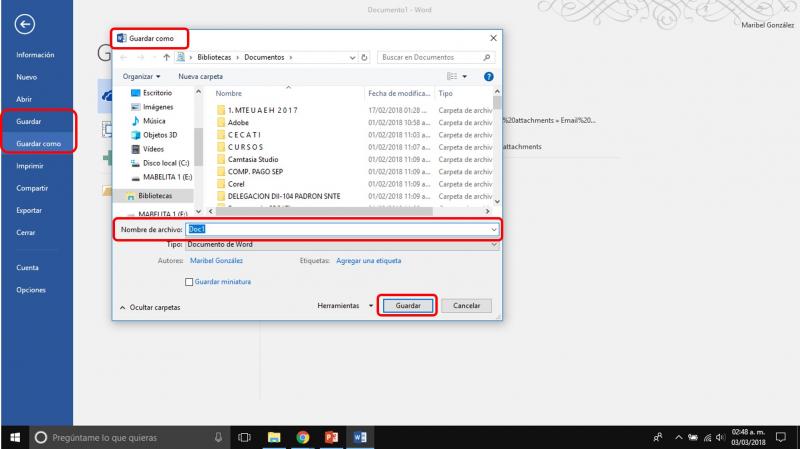Select the Corel folder

pos(236,184)
